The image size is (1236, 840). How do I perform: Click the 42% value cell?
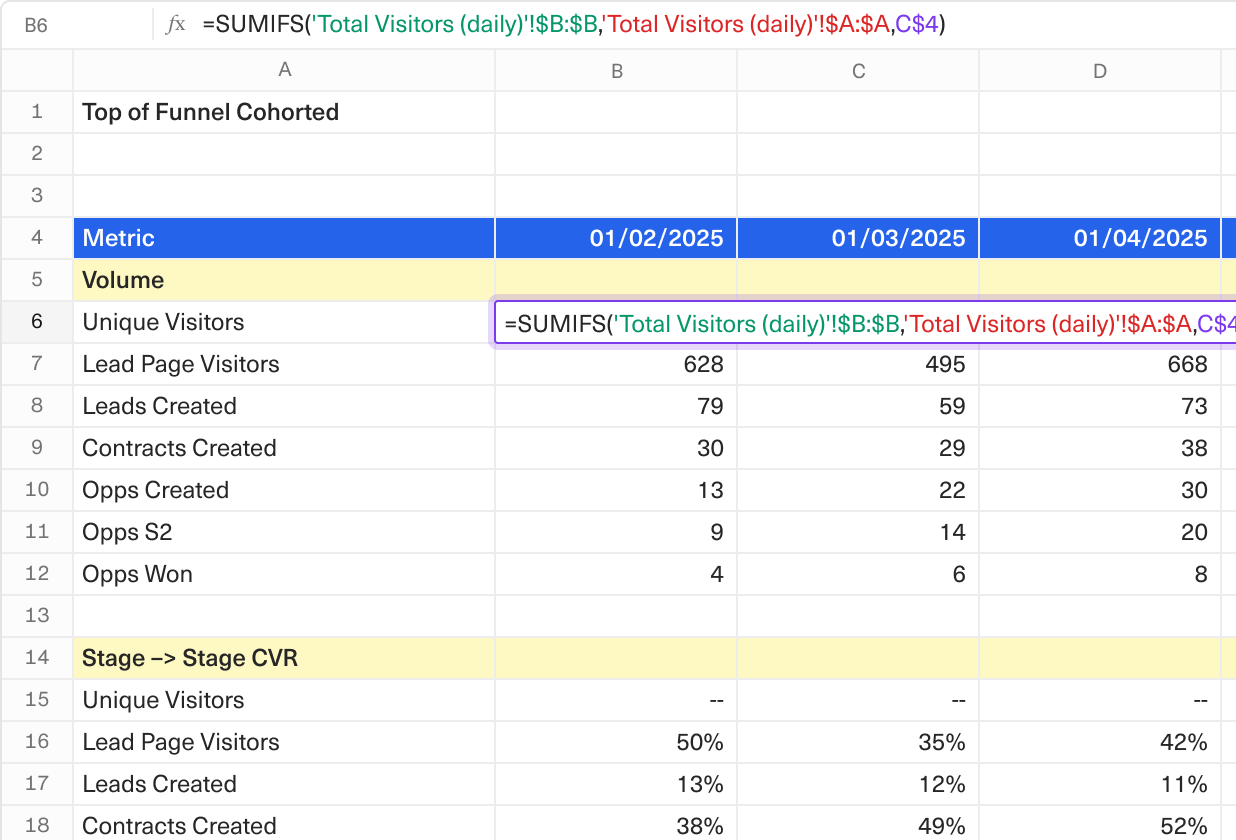coord(1100,742)
